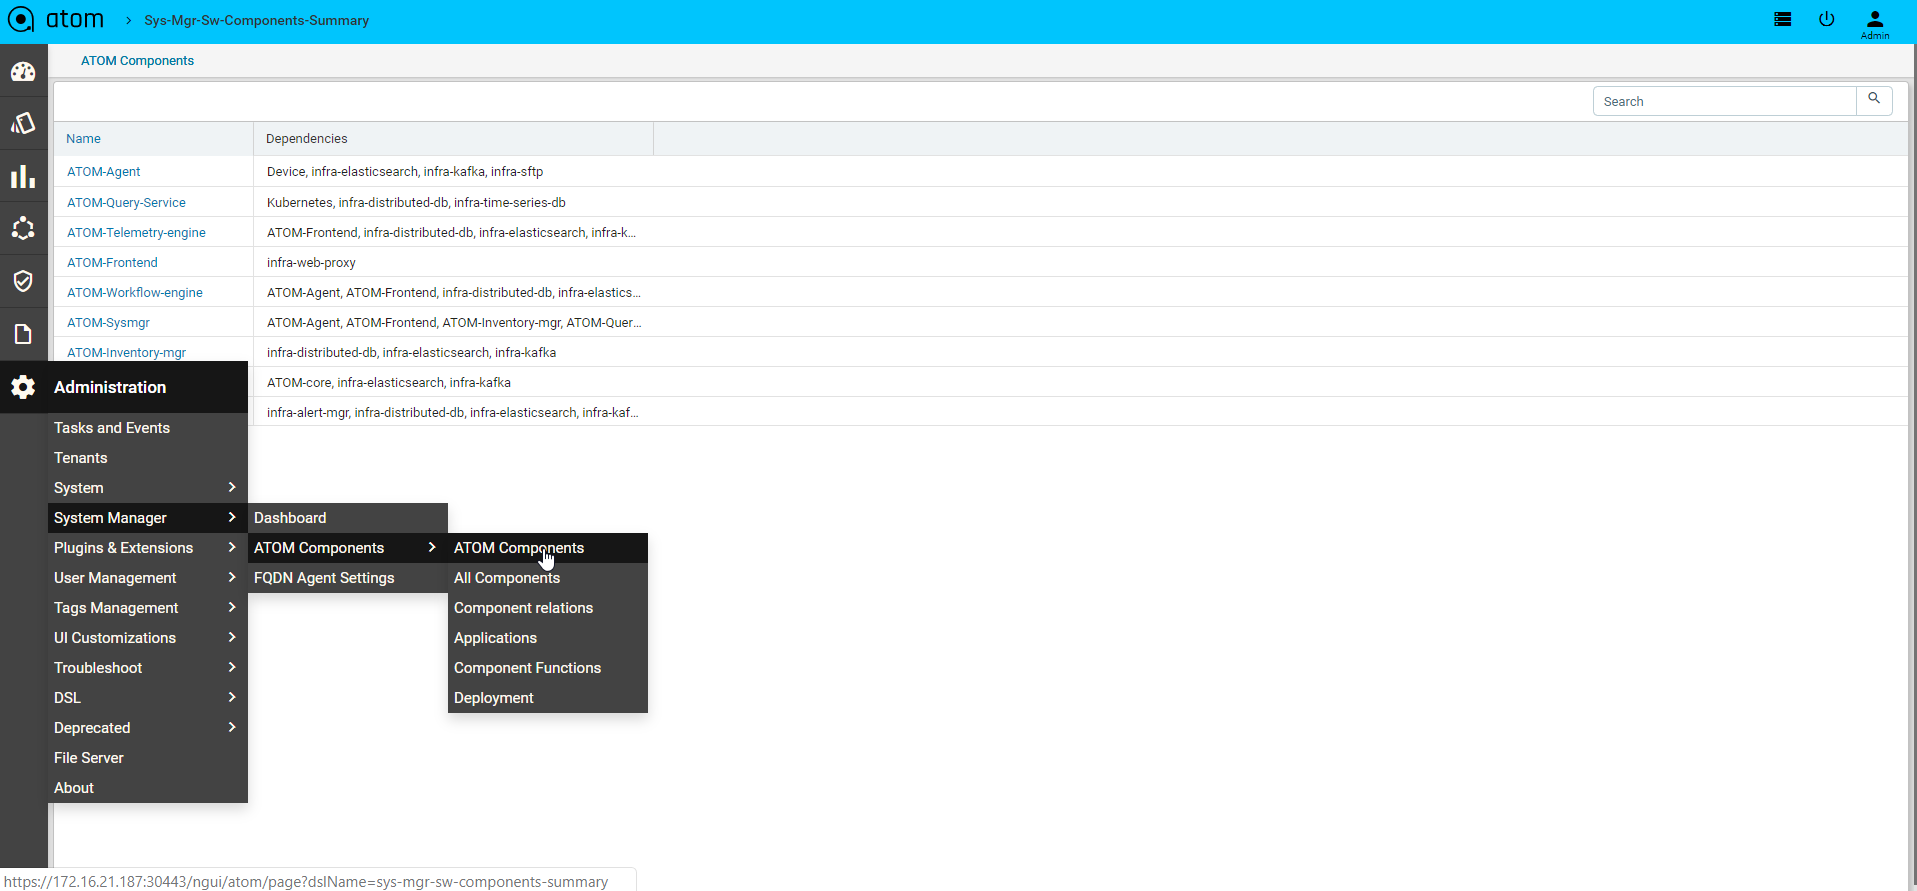Click 'infra-distributed-db, infra-elasticsearch, infra-kafka' cell
Screen dimensions: 1917x891
pyautogui.click(x=411, y=353)
